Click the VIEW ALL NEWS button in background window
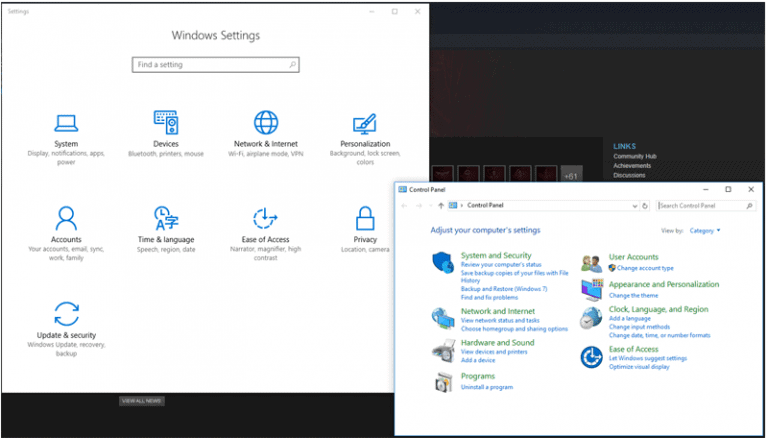768x438 pixels. point(142,401)
